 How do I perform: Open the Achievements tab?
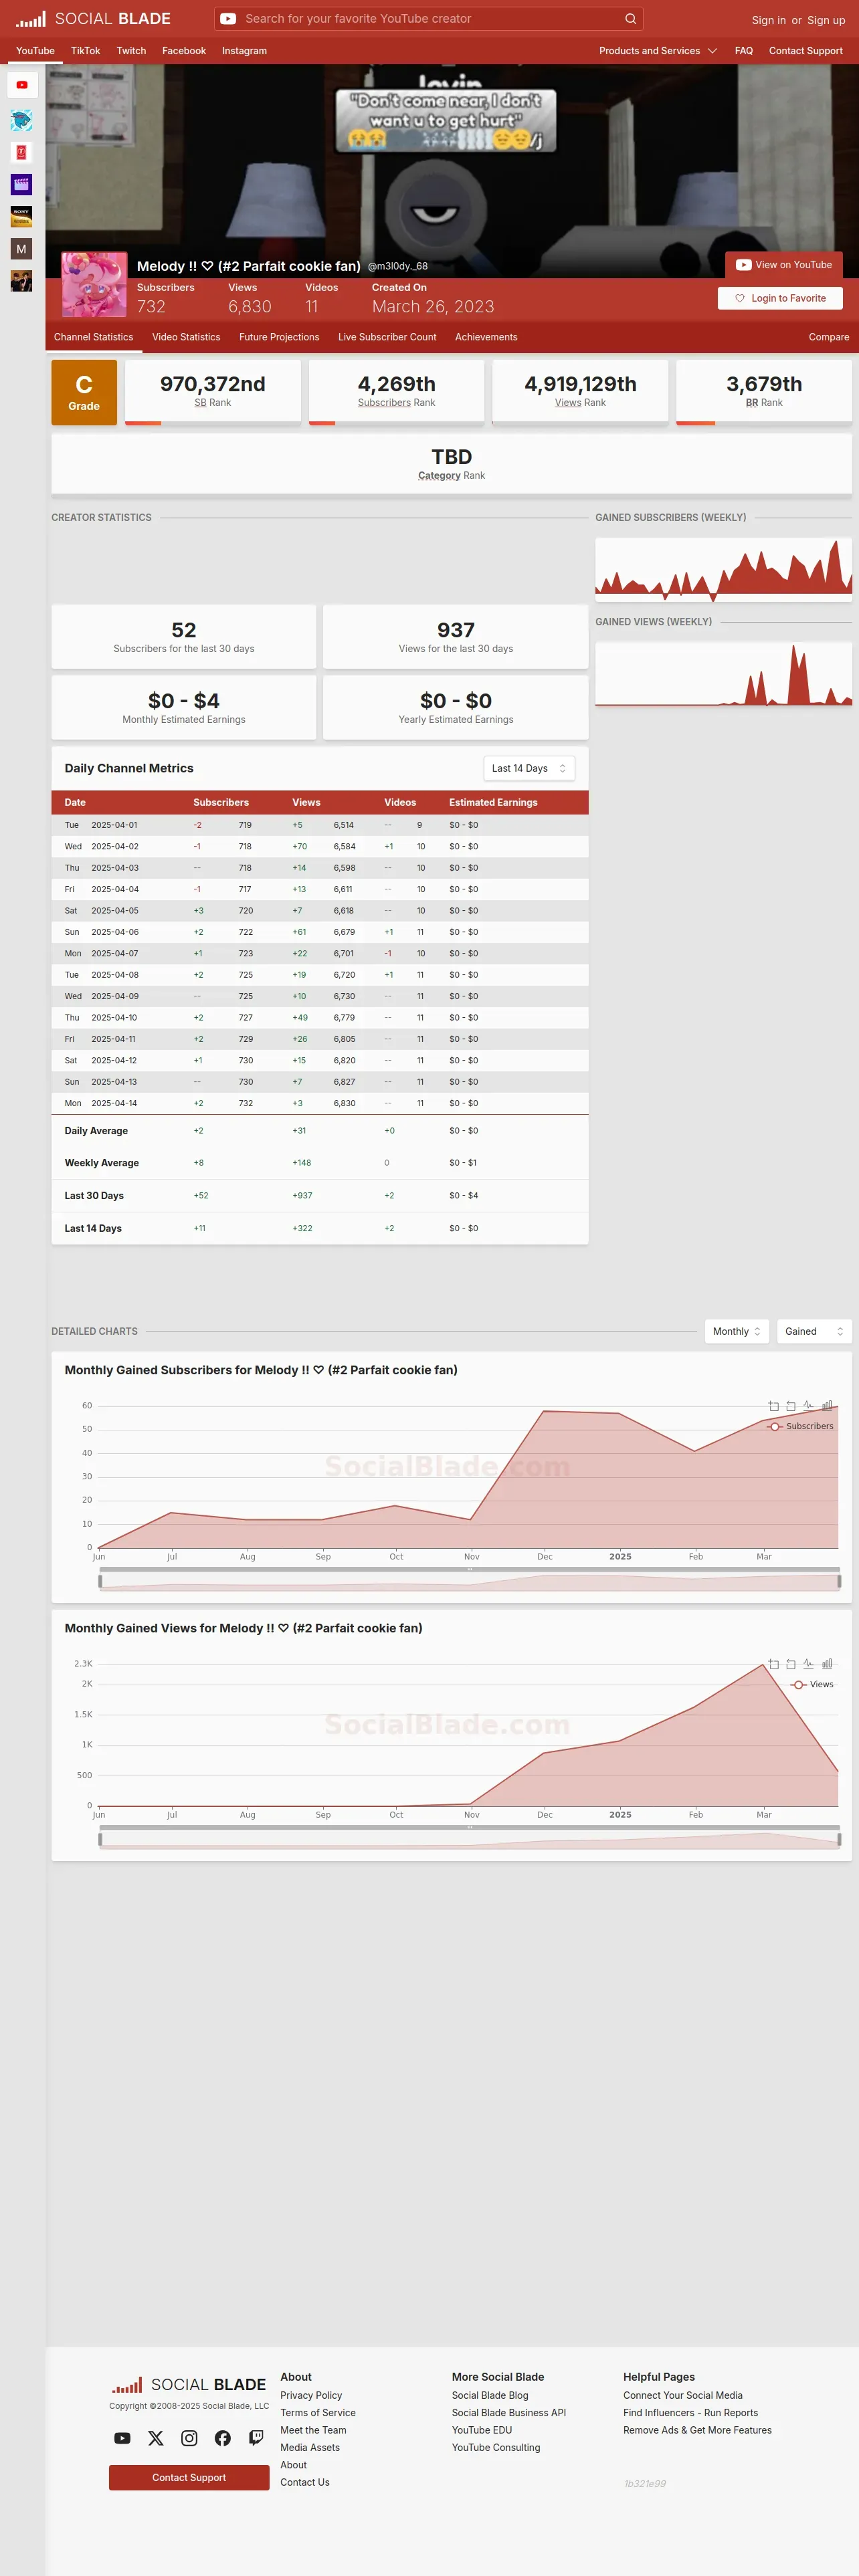[x=486, y=337]
